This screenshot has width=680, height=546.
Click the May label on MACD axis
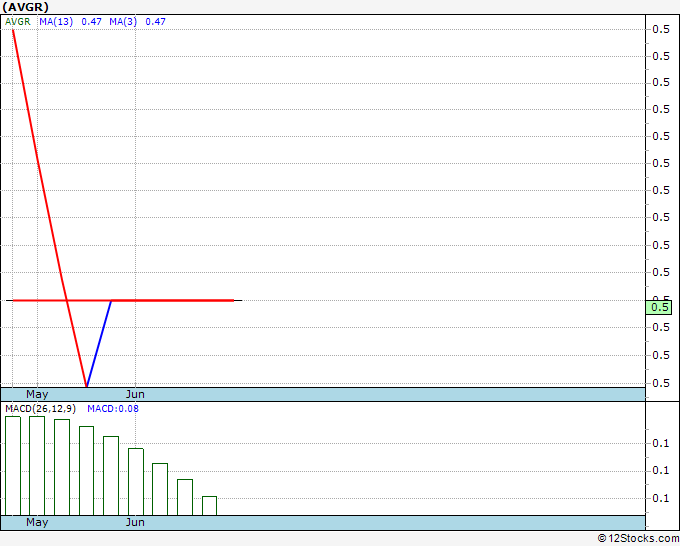pyautogui.click(x=37, y=522)
